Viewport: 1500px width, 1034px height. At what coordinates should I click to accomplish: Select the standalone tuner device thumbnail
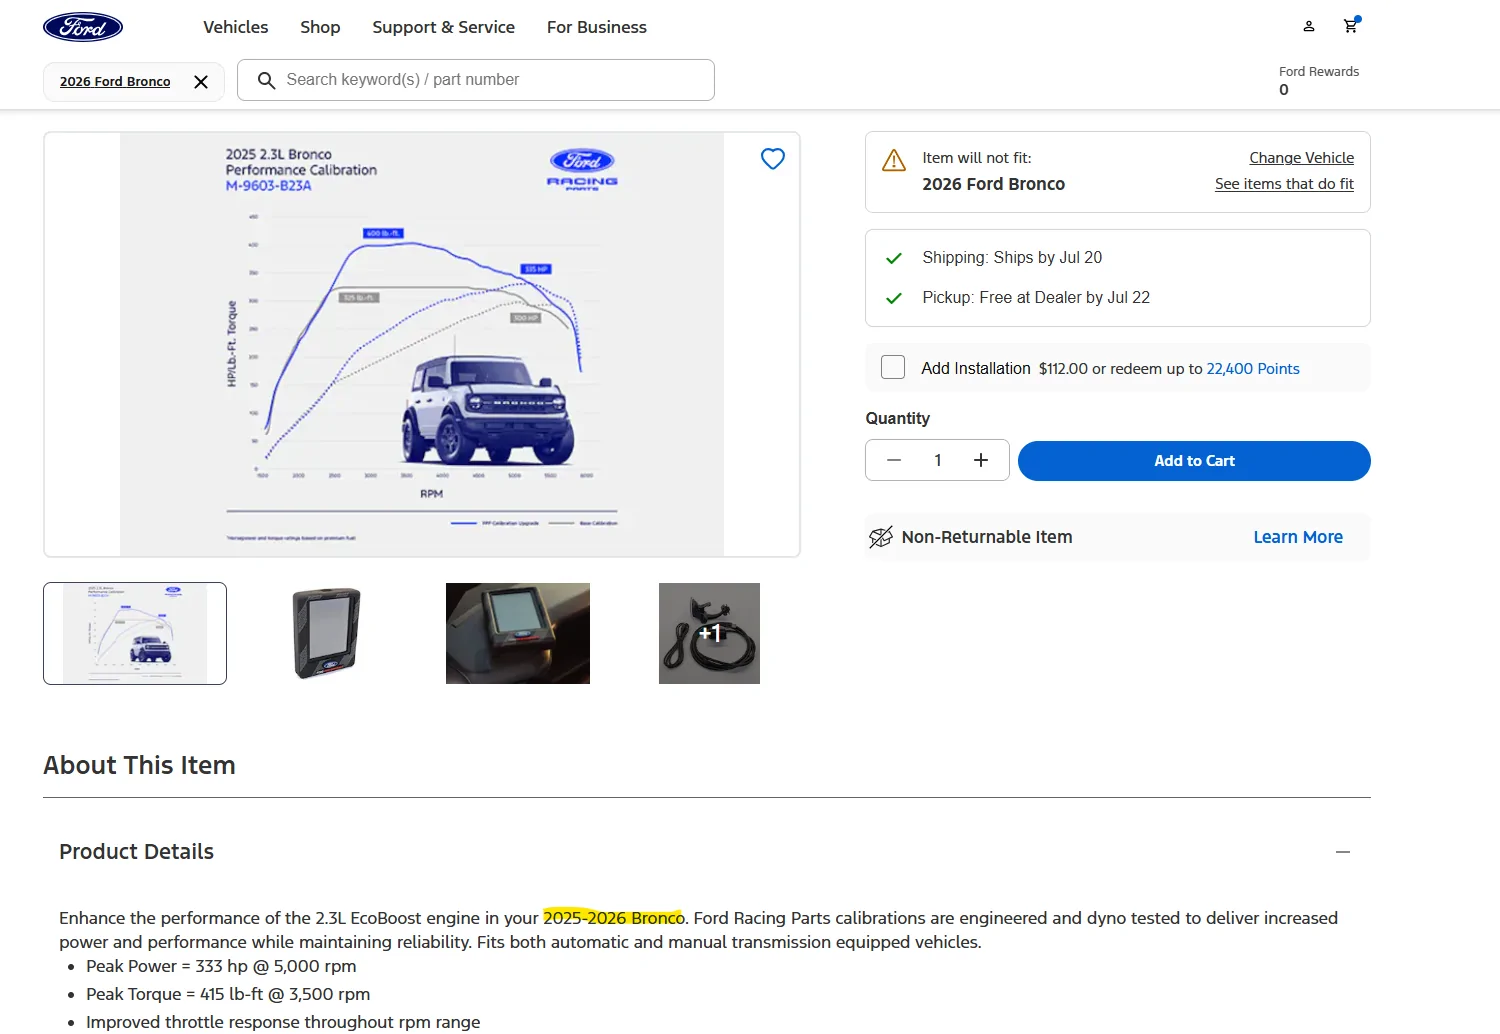(325, 634)
